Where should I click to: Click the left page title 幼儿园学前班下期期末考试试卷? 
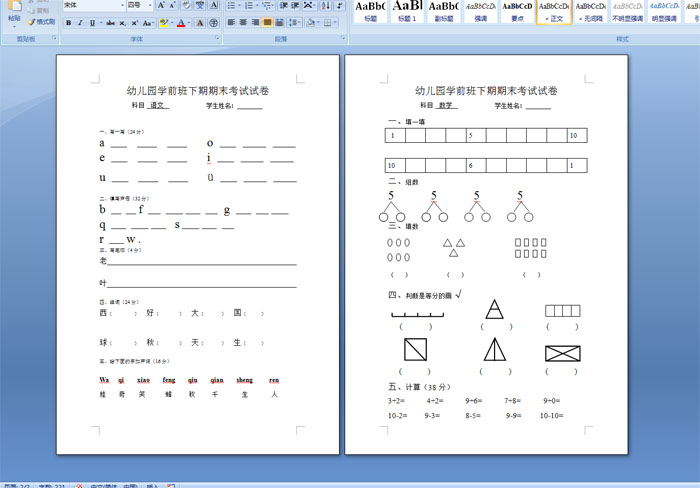tap(198, 91)
